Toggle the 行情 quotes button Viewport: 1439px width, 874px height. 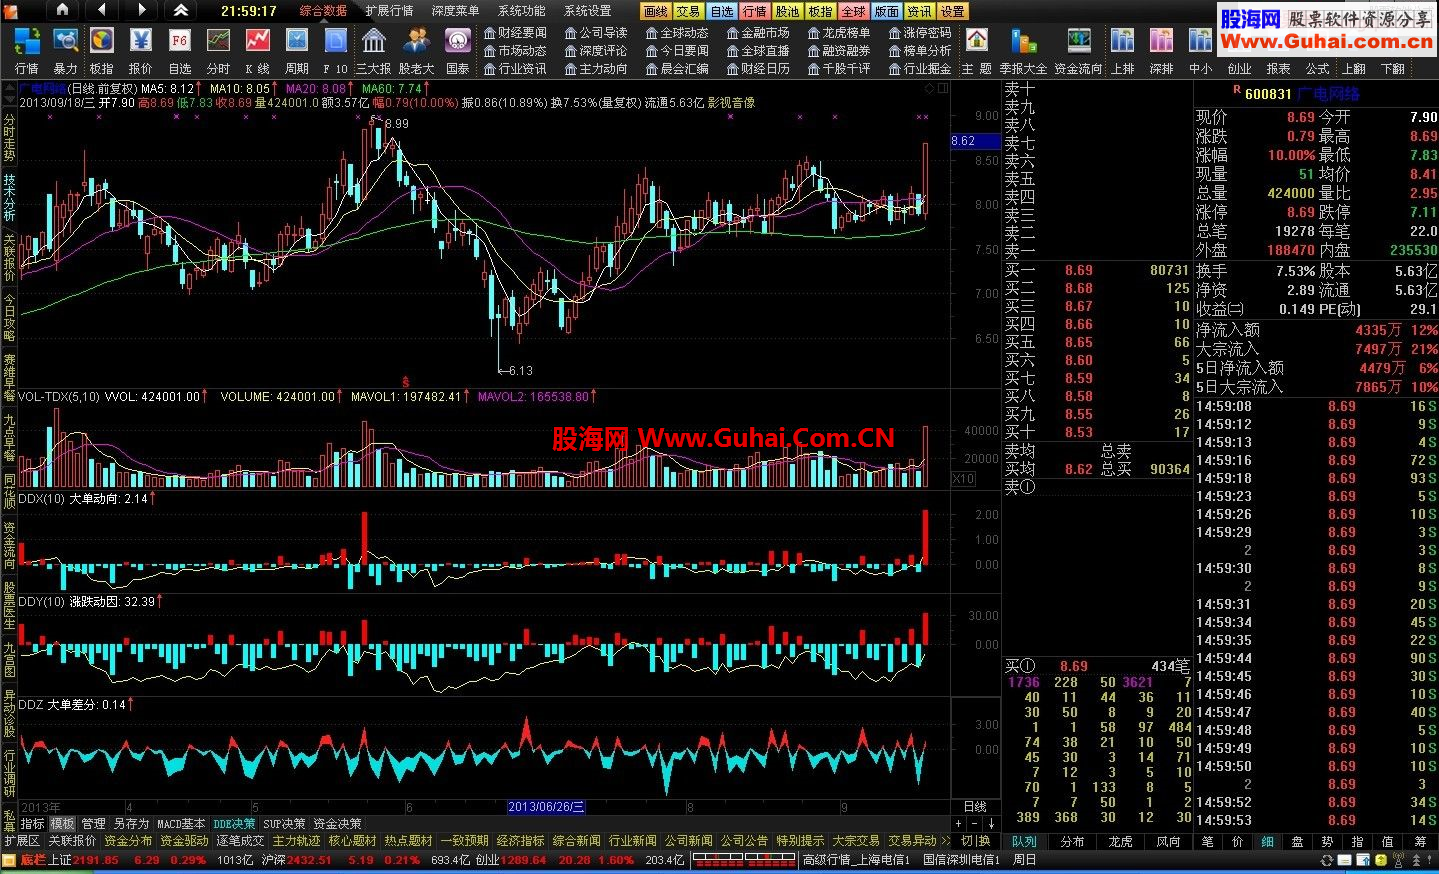pyautogui.click(x=754, y=11)
